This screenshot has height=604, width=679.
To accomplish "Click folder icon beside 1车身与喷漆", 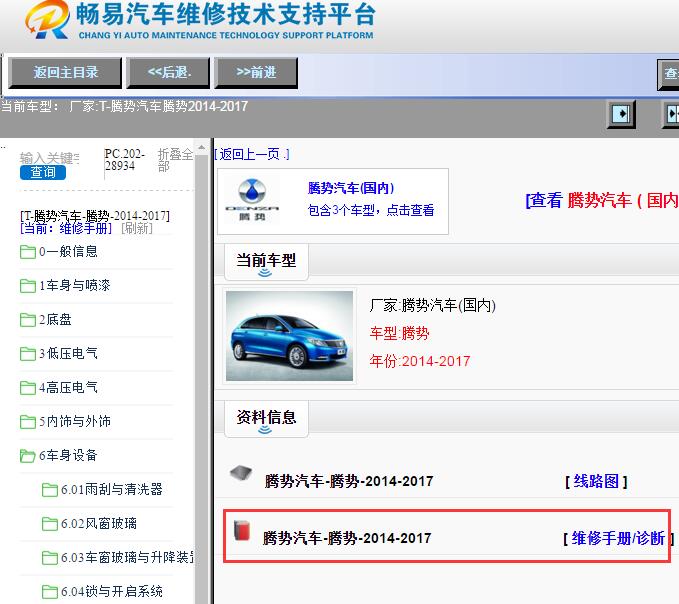I will click(x=28, y=286).
